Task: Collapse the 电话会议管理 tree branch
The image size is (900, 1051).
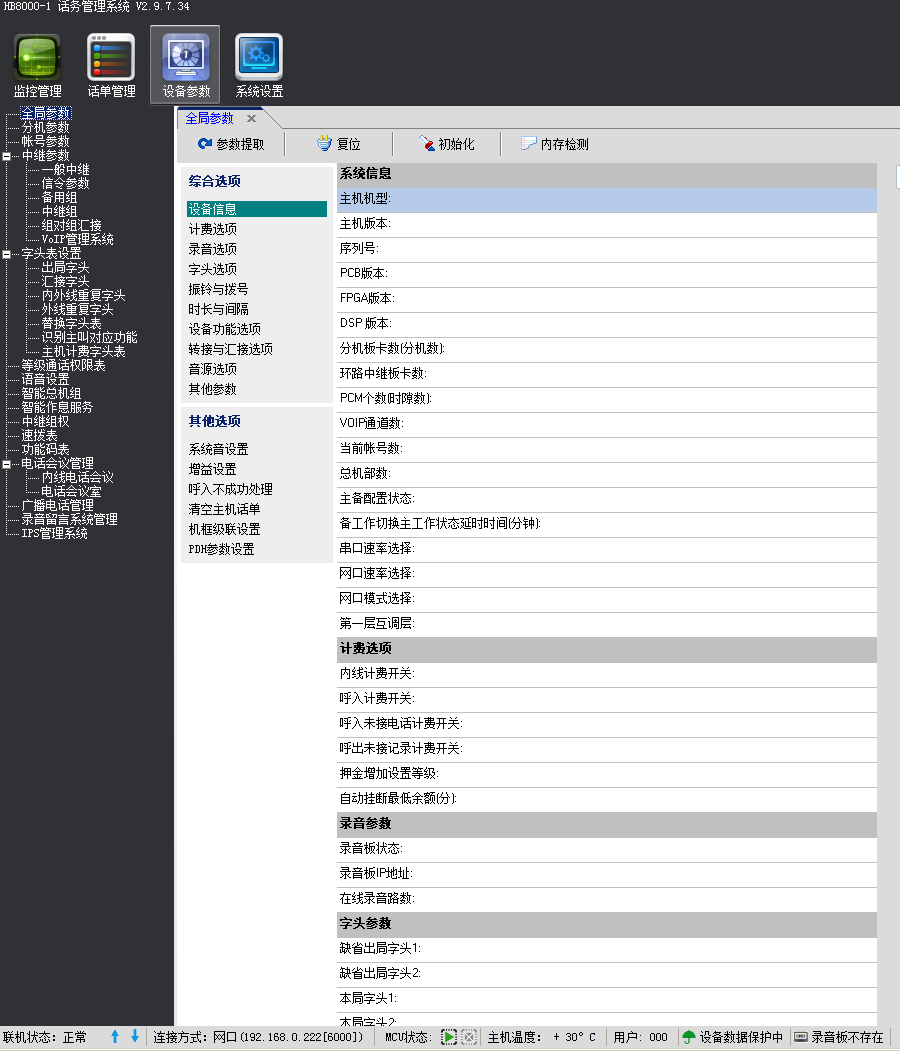Action: pos(7,462)
